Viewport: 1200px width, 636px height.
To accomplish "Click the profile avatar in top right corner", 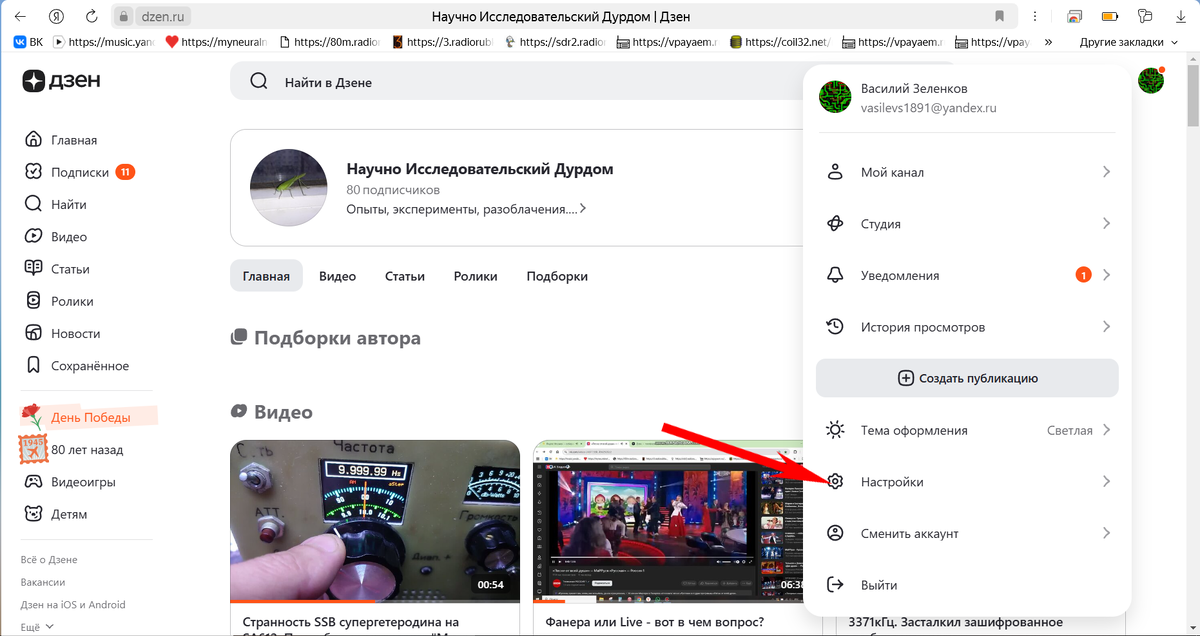I will click(1151, 81).
